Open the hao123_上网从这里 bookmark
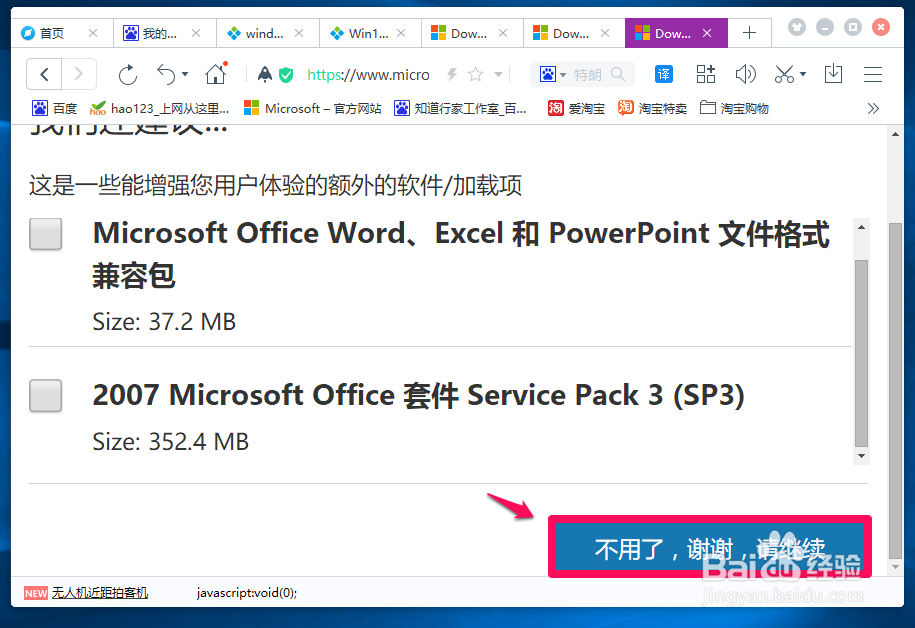Viewport: 915px width, 628px height. click(x=159, y=109)
